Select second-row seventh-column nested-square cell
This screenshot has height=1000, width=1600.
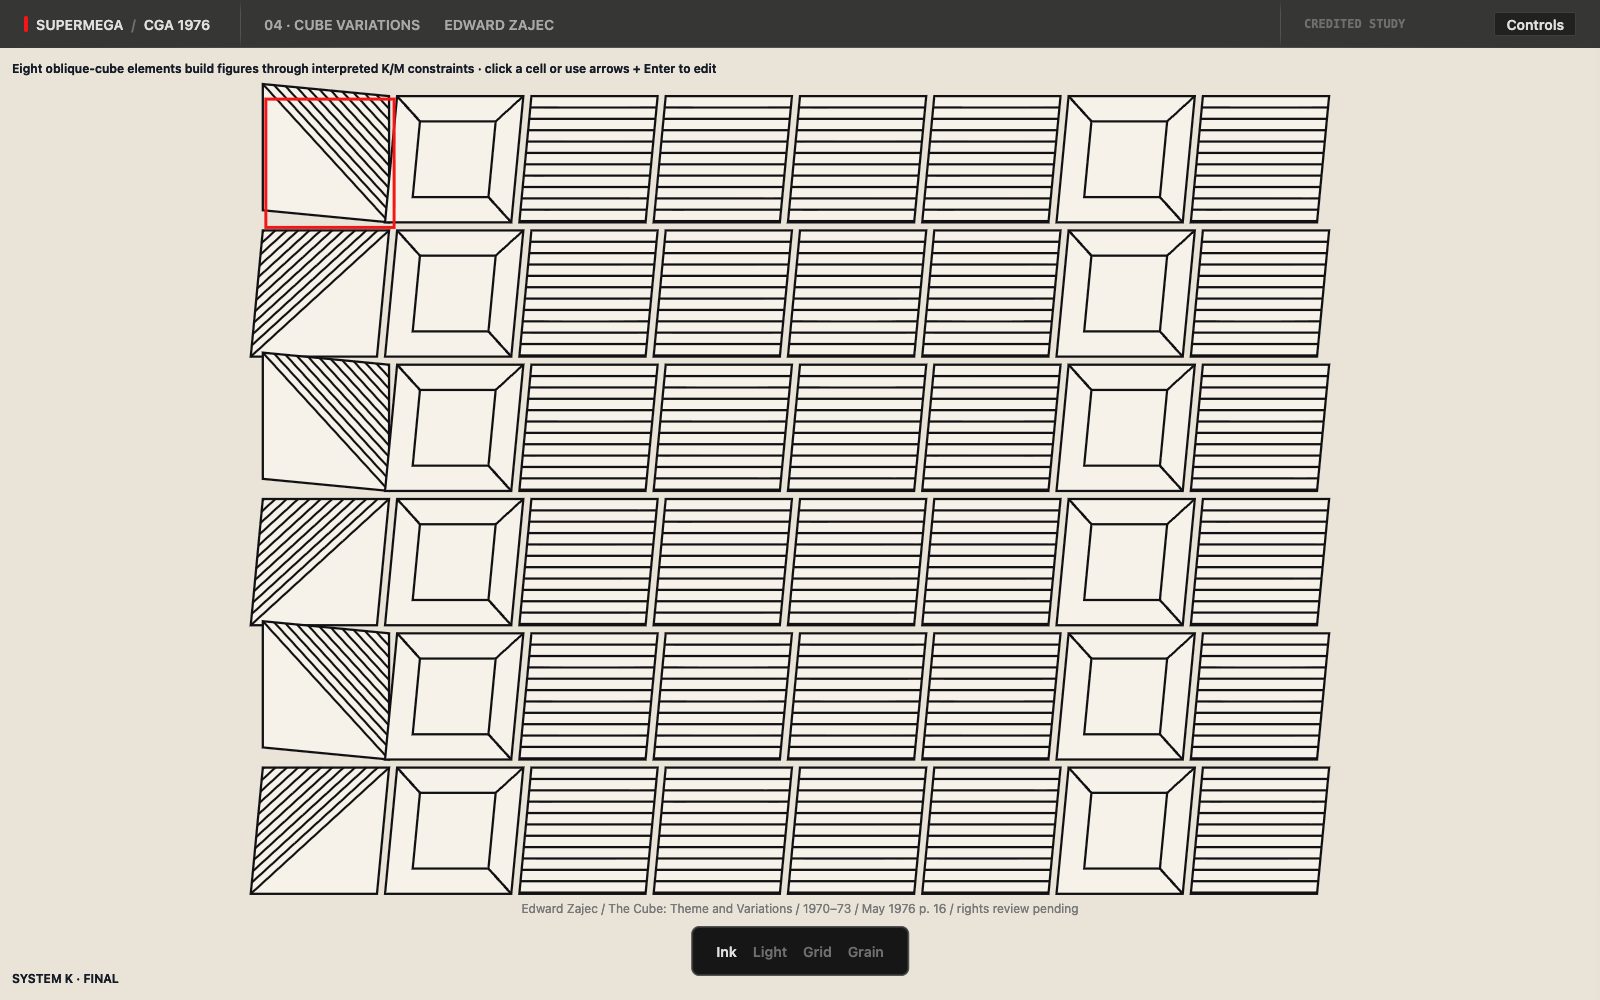1126,293
